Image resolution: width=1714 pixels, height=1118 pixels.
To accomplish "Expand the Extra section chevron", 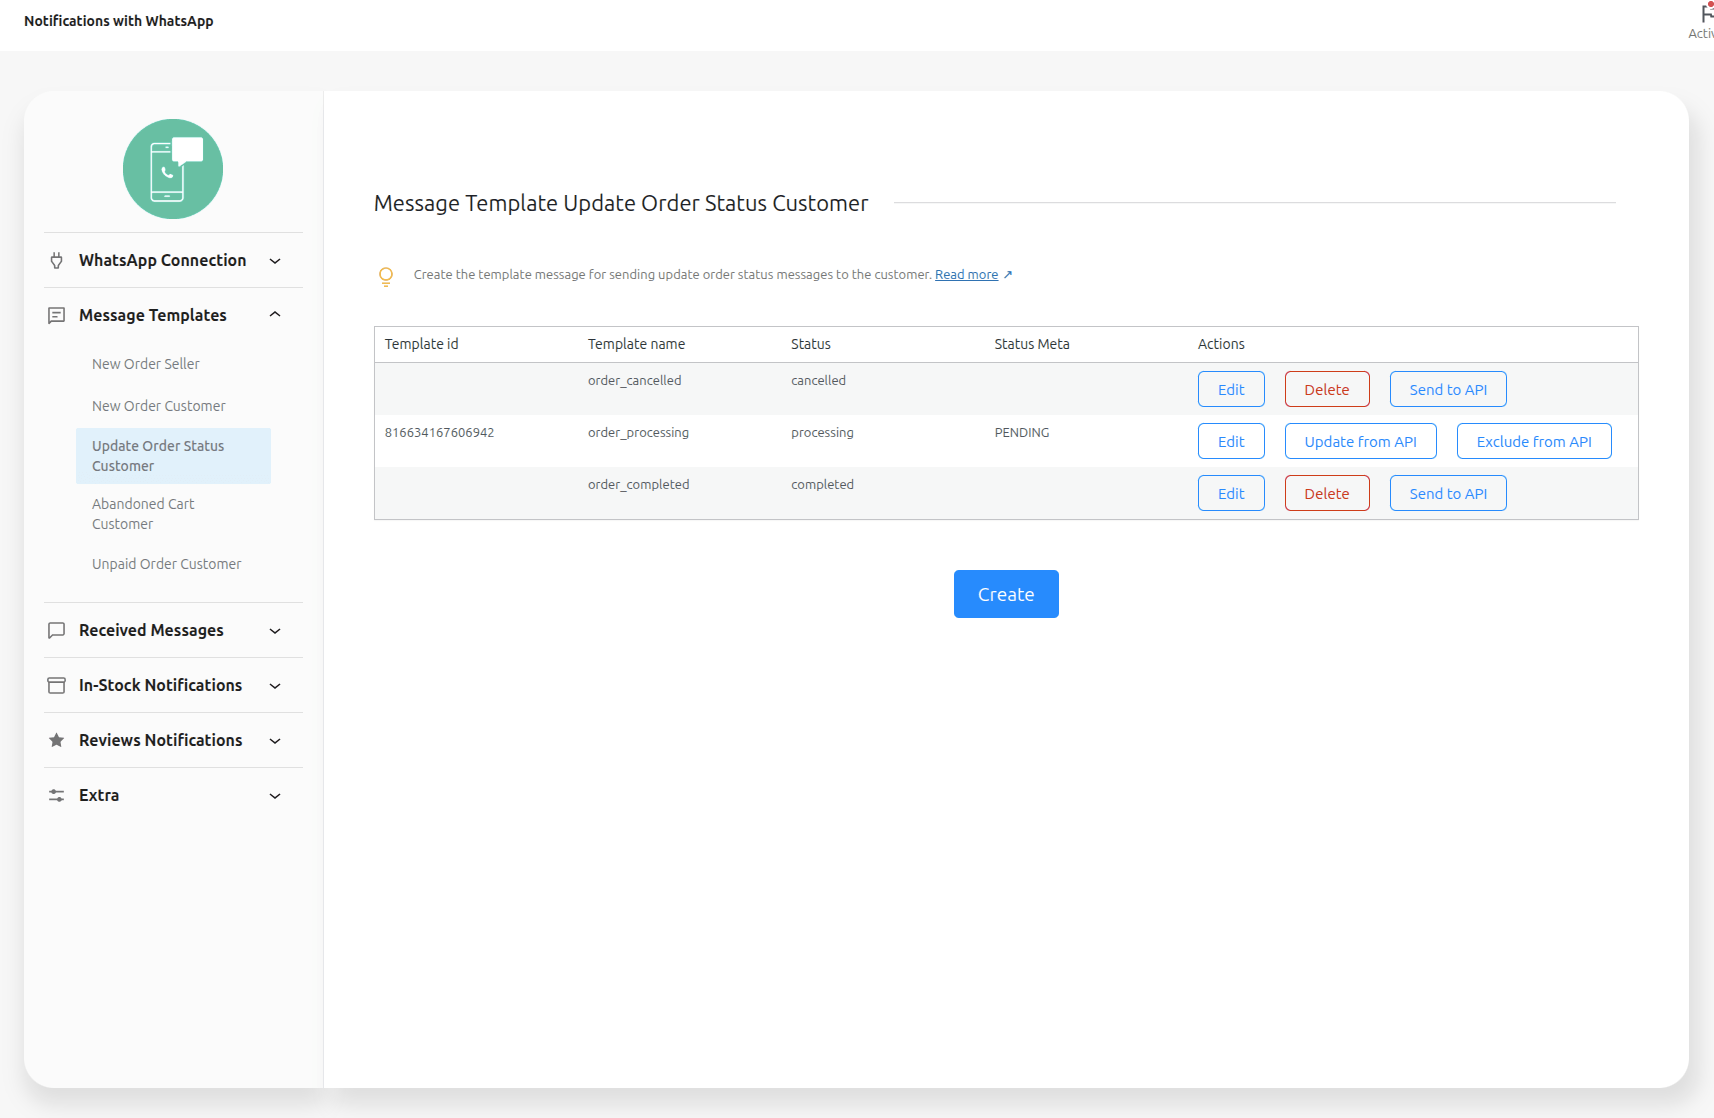I will [275, 796].
